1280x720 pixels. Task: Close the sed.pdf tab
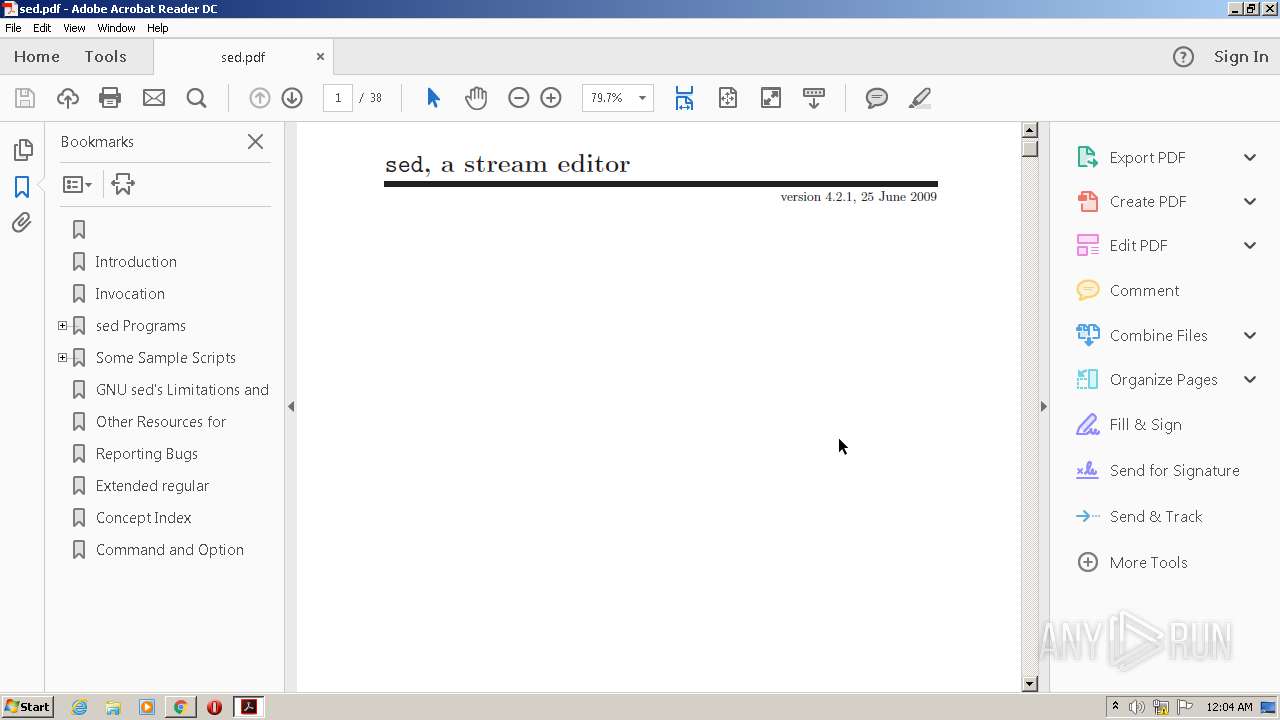(x=320, y=57)
